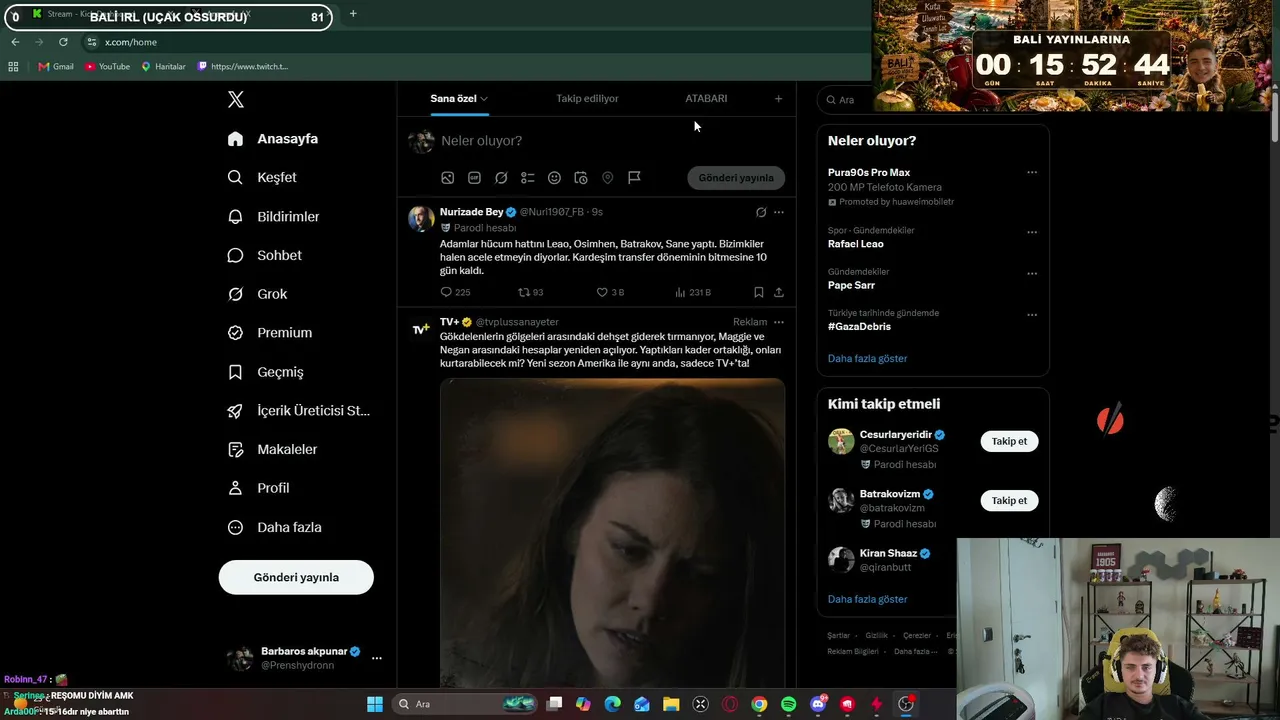Go back in the browser

click(15, 42)
